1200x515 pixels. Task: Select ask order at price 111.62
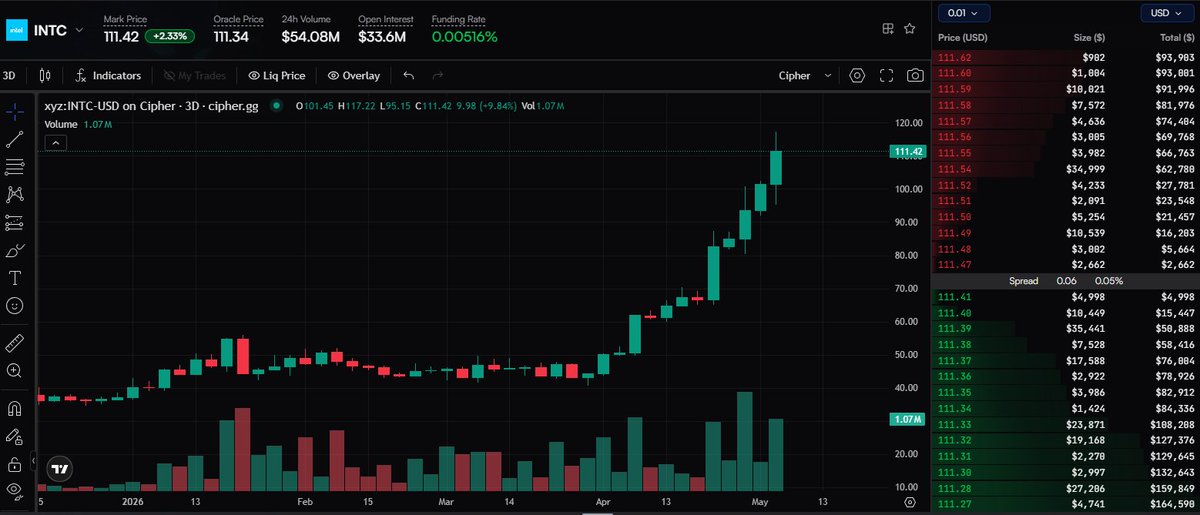[1066, 57]
